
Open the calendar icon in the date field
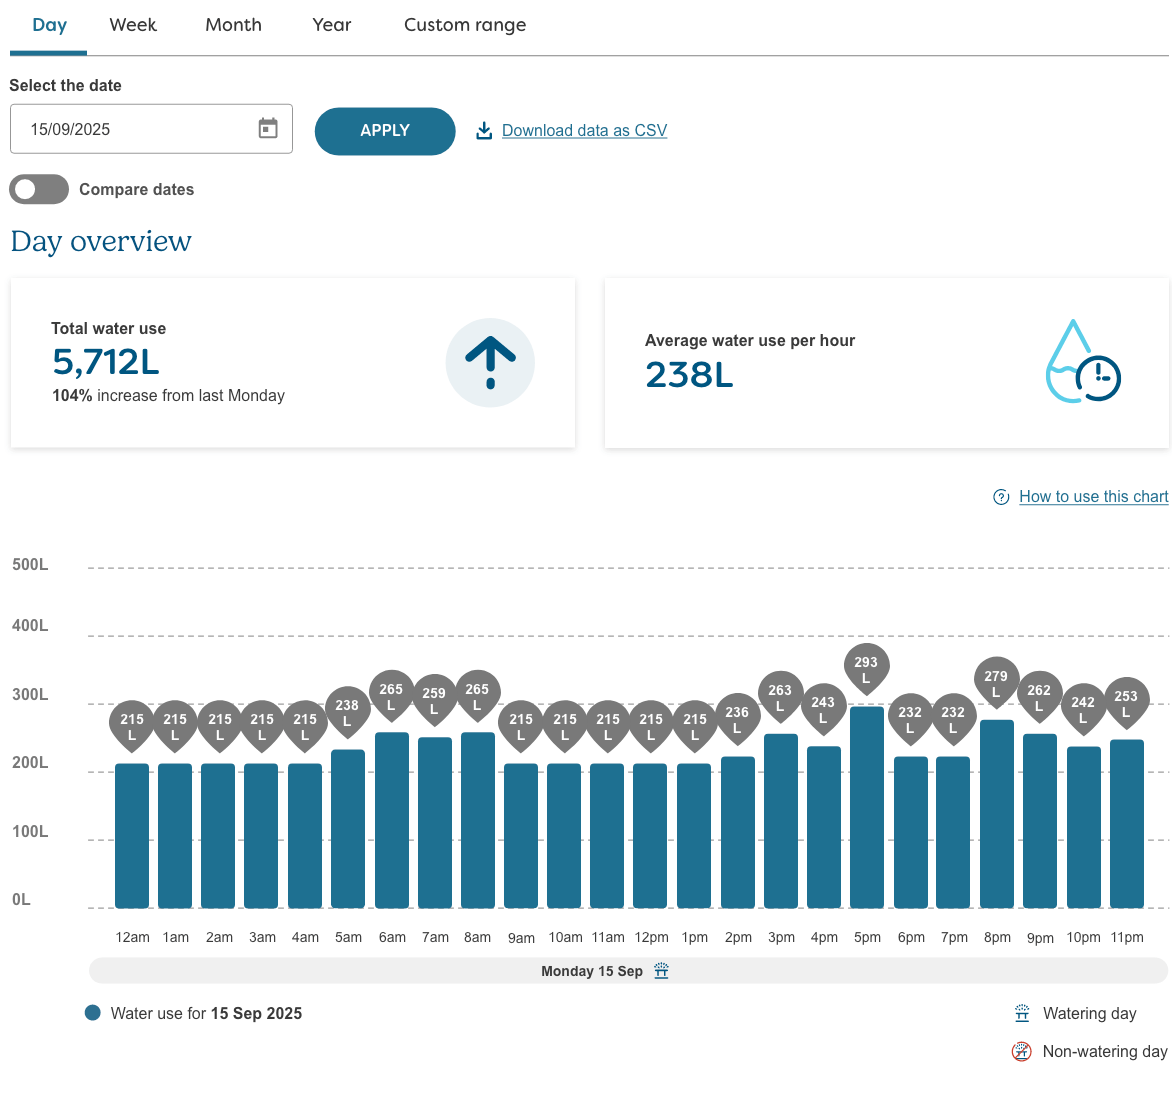click(267, 128)
